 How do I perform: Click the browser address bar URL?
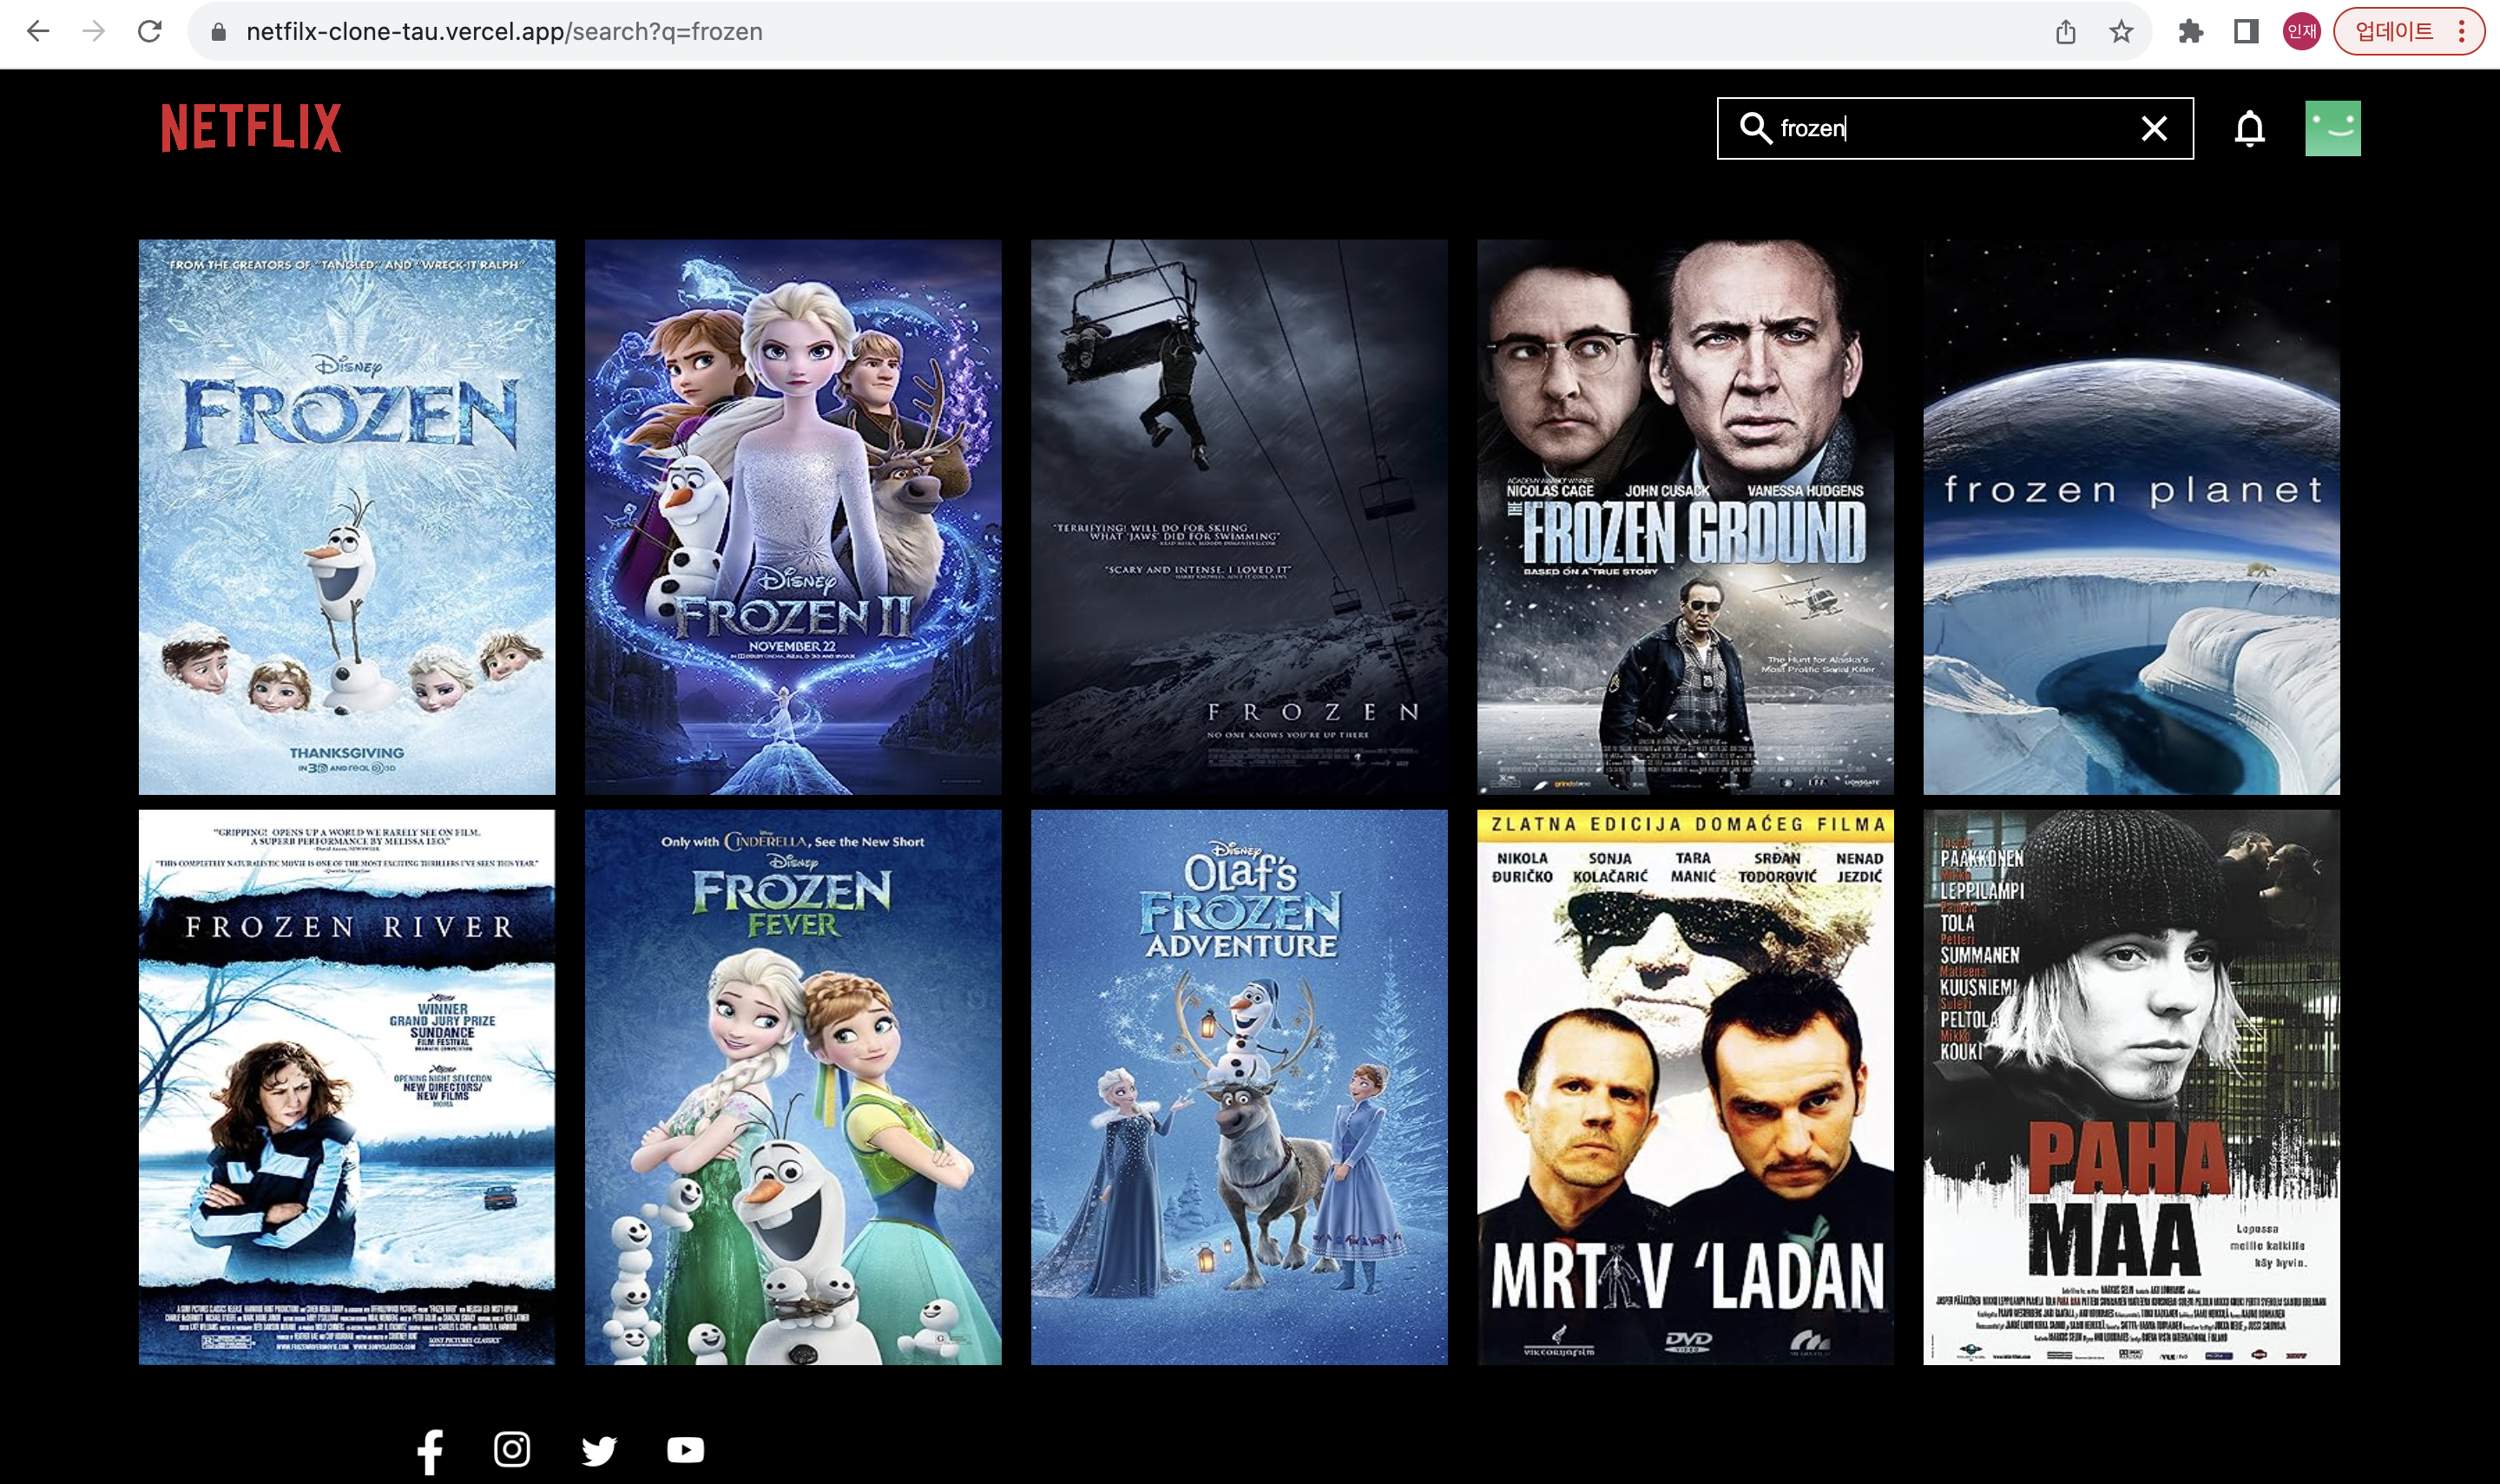coord(504,32)
